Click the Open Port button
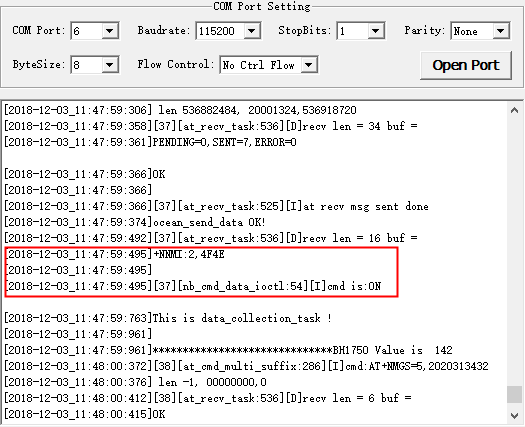Viewport: 525px width, 427px height. [x=466, y=65]
